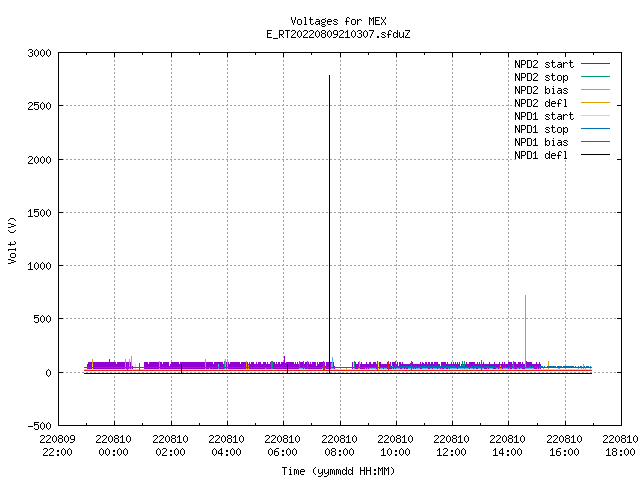Click the light blue NPD2 bias spike near 14:30

click(525, 329)
